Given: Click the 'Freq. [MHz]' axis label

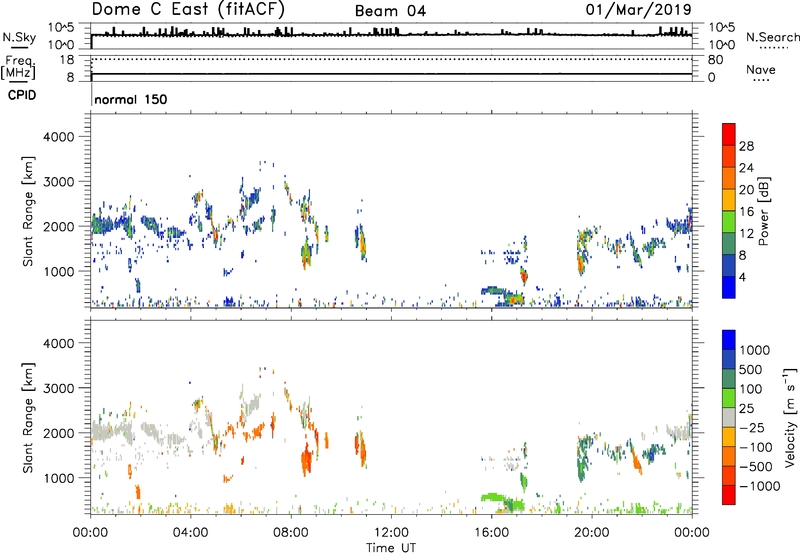Looking at the screenshot, I should 18,68.
